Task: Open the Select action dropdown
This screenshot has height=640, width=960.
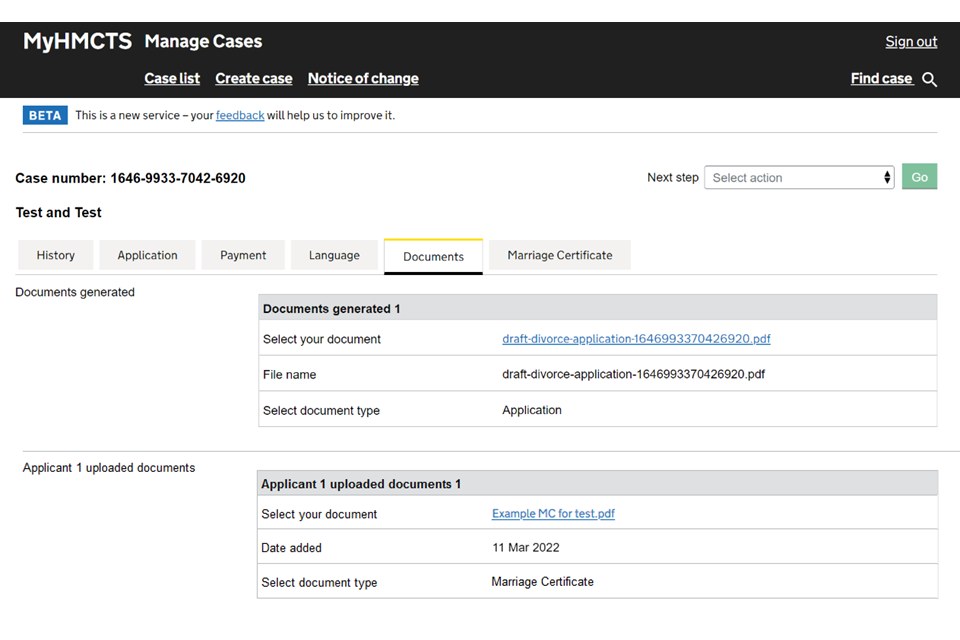Action: pyautogui.click(x=799, y=178)
